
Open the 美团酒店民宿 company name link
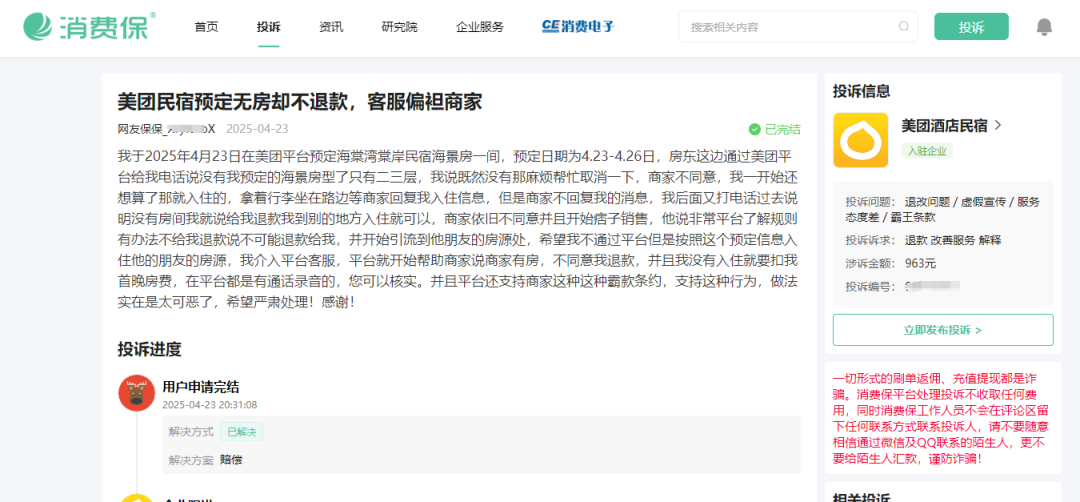click(944, 125)
